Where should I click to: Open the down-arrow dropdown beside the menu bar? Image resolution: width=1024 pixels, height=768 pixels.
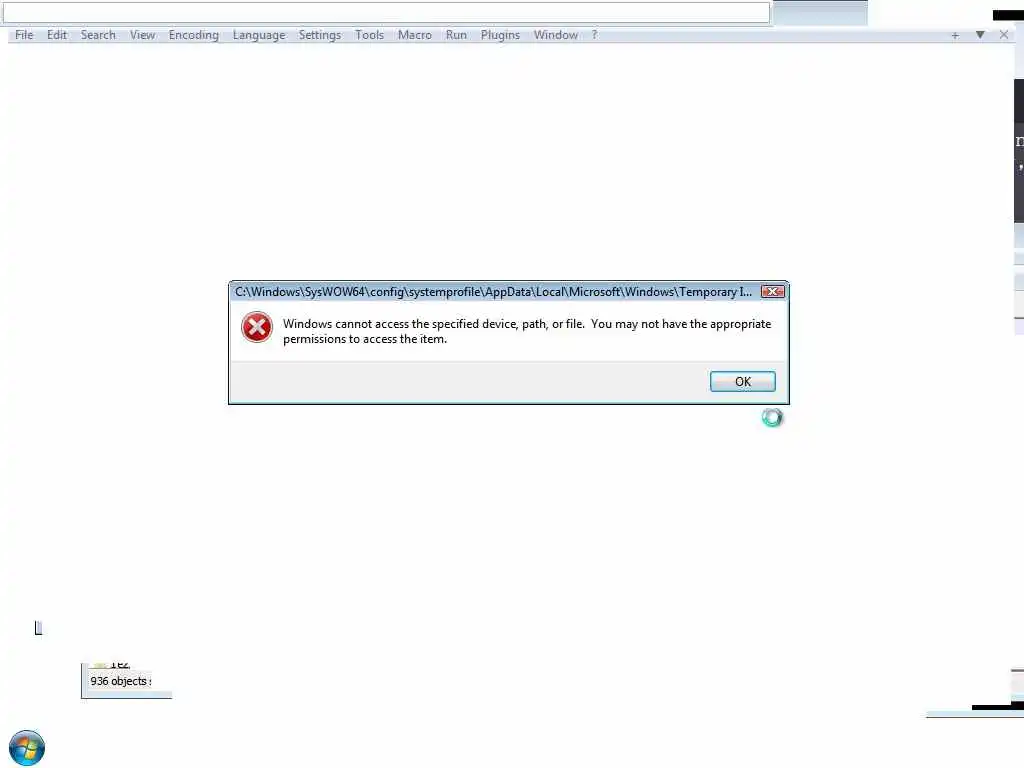pos(980,35)
